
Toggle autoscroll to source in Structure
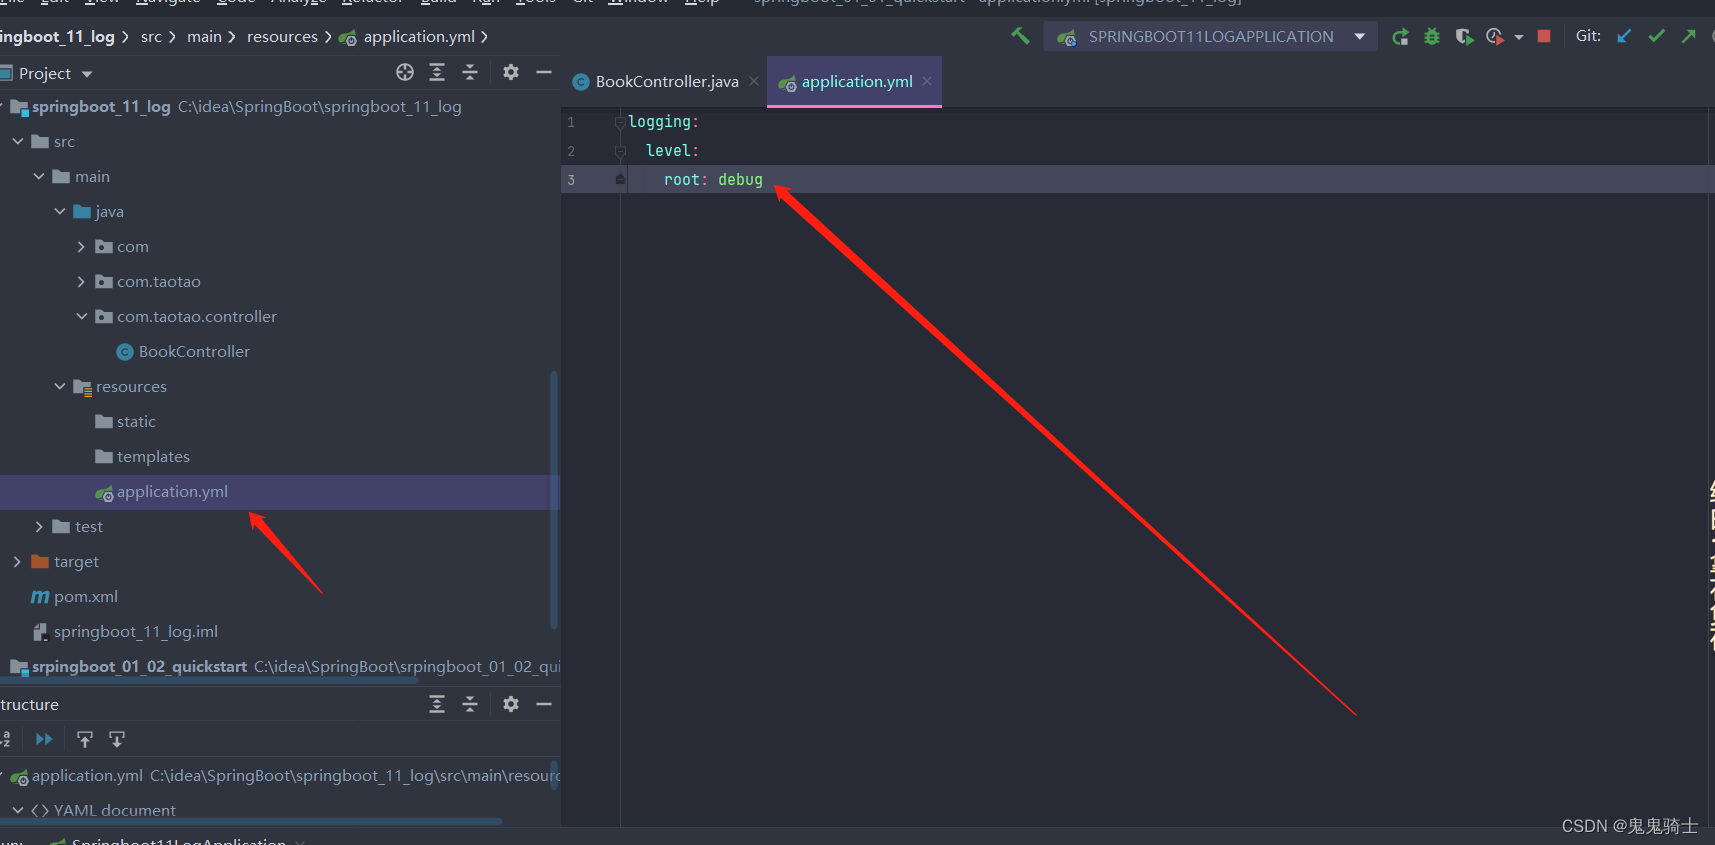click(x=85, y=739)
